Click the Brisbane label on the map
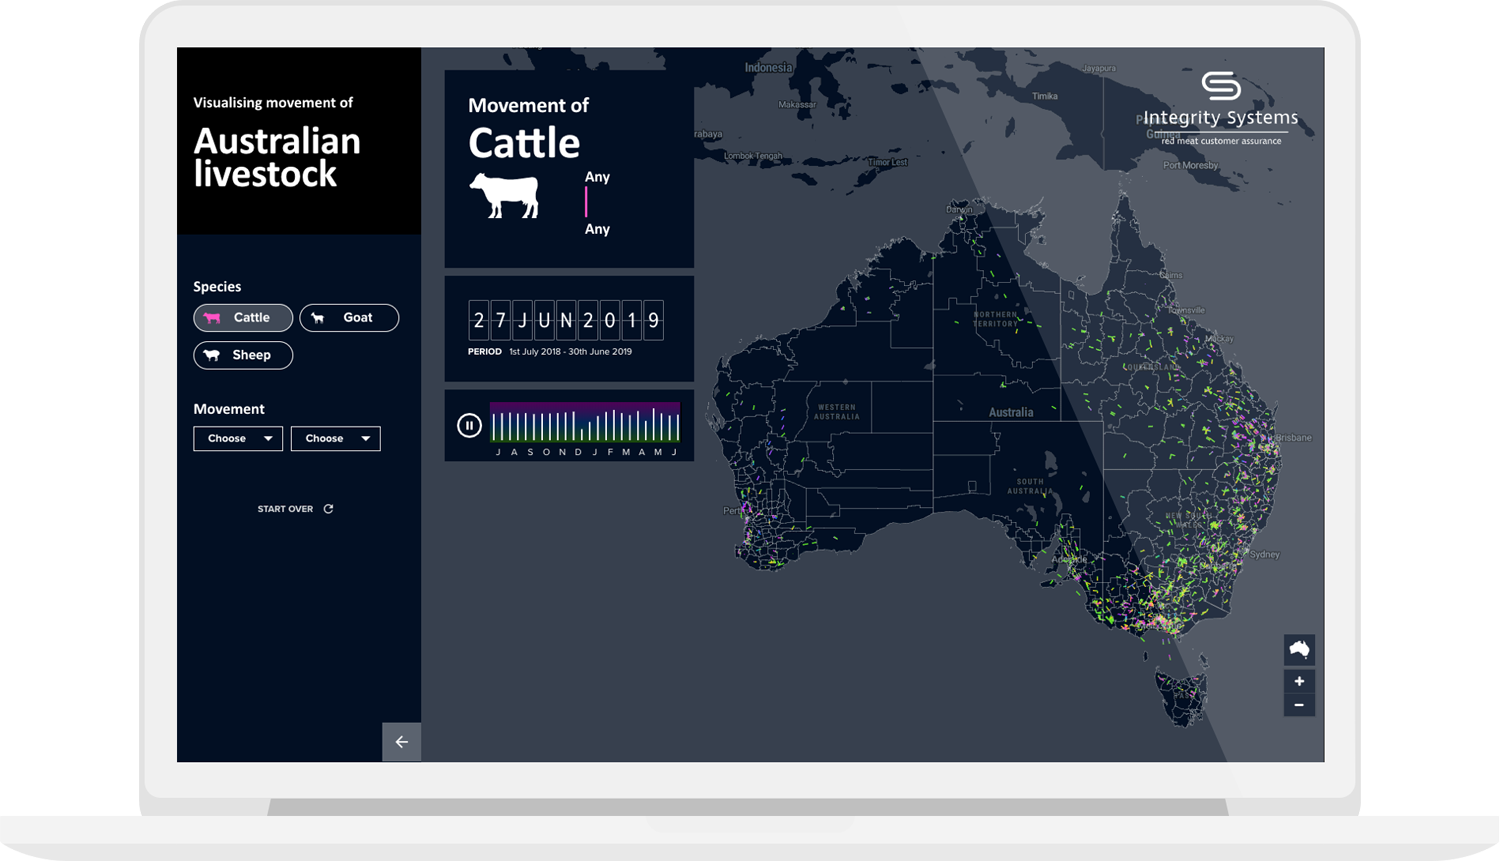1500x861 pixels. click(1294, 437)
